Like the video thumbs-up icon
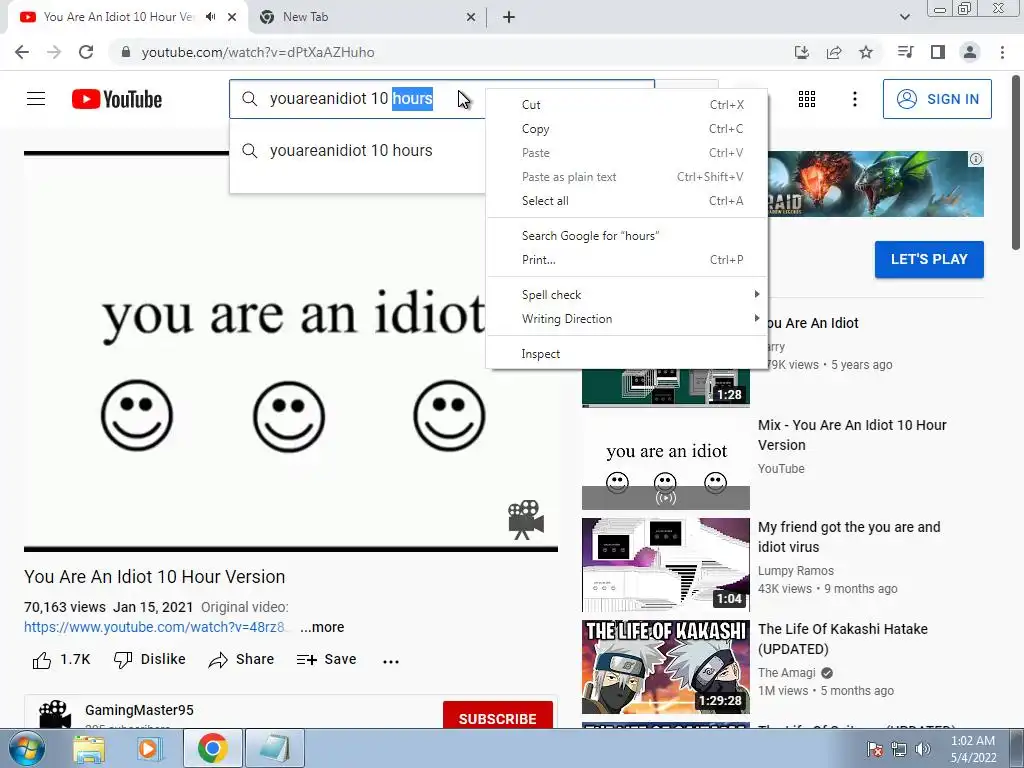 click(x=42, y=660)
